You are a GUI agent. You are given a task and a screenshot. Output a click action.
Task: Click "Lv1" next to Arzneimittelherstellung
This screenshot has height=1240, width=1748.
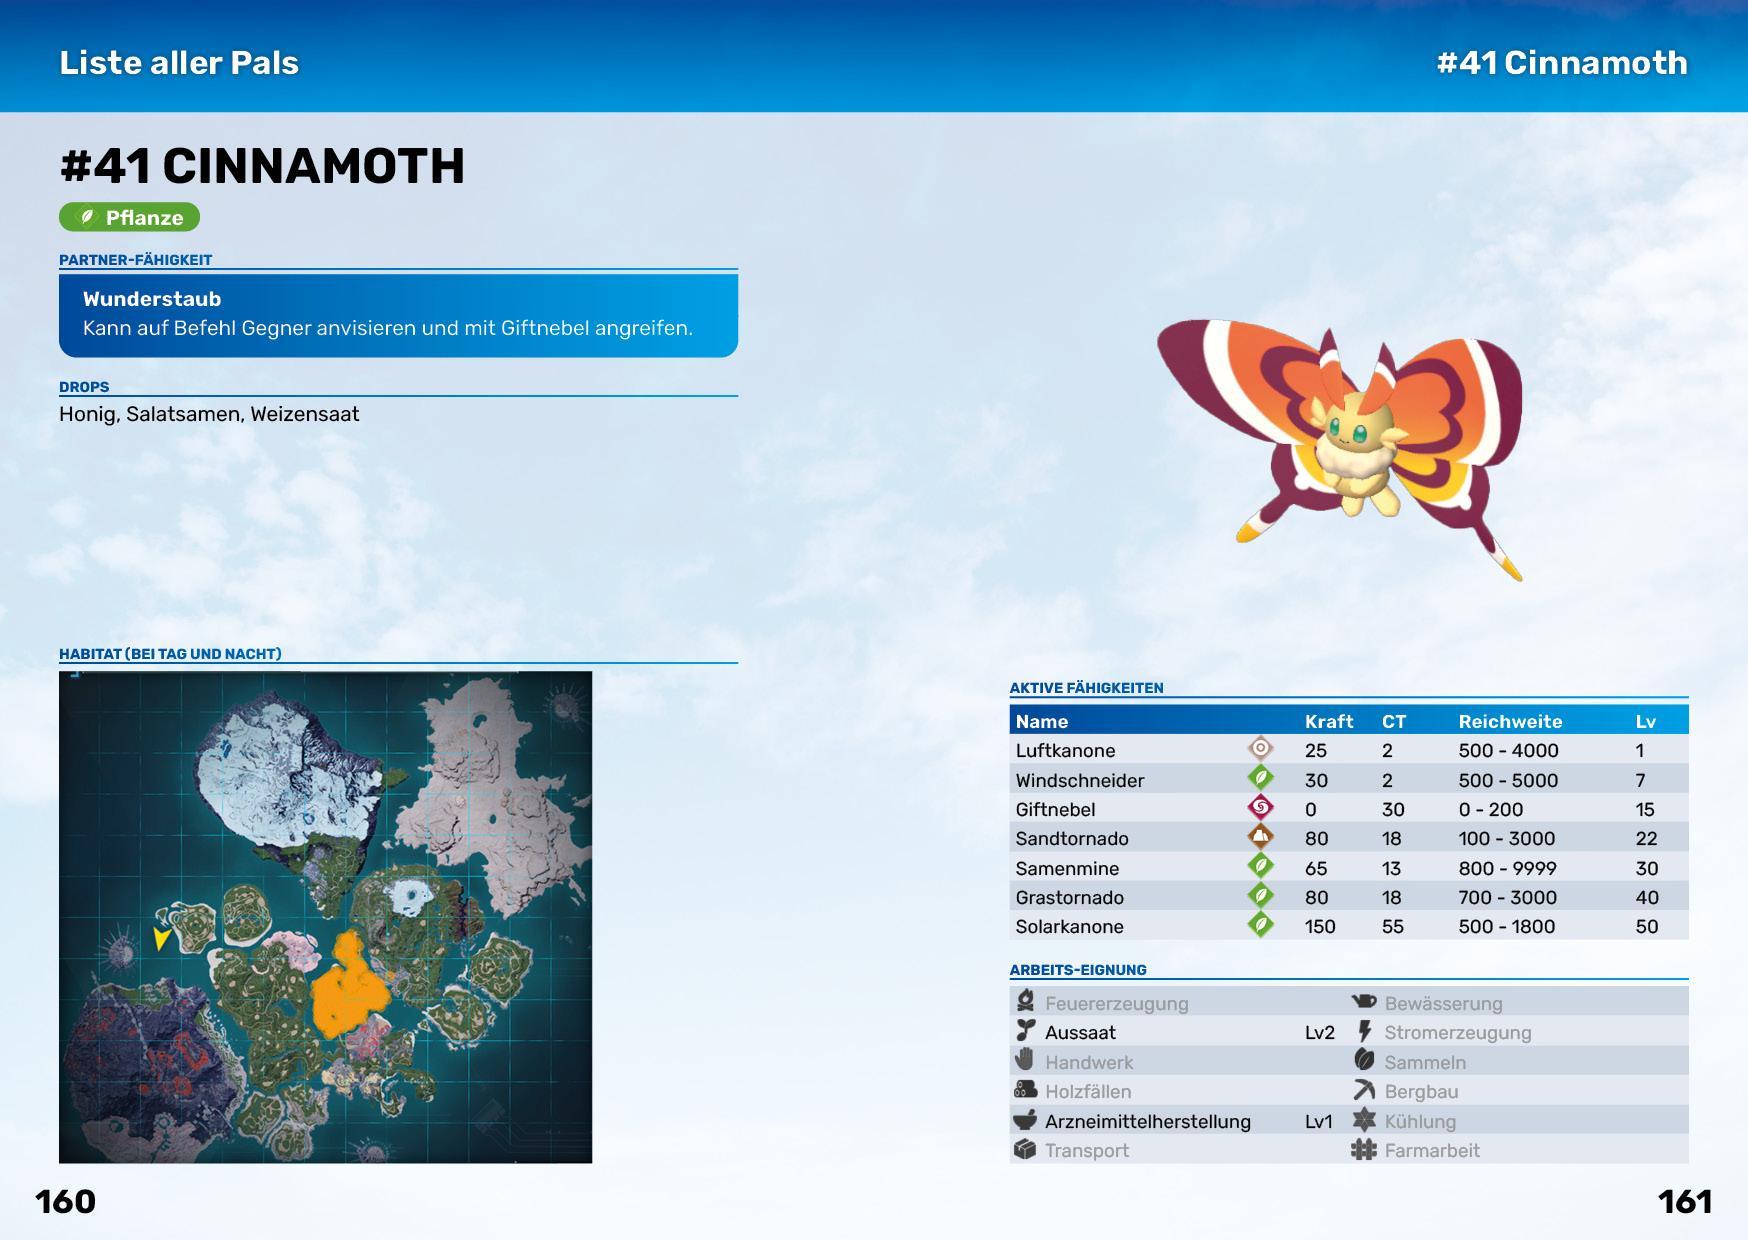click(1319, 1121)
